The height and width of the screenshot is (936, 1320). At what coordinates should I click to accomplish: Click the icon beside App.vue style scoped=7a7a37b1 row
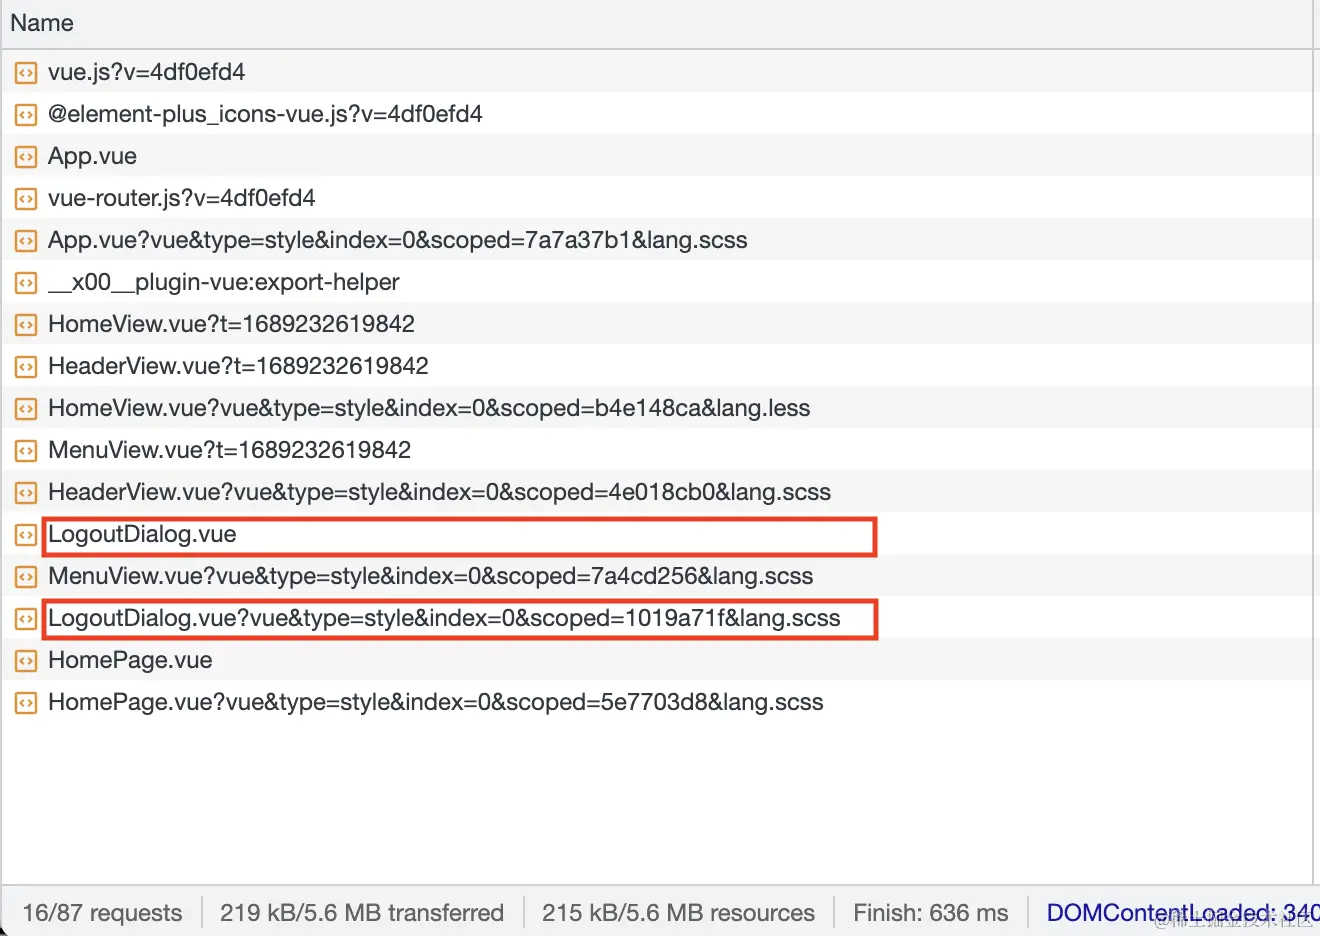(26, 241)
